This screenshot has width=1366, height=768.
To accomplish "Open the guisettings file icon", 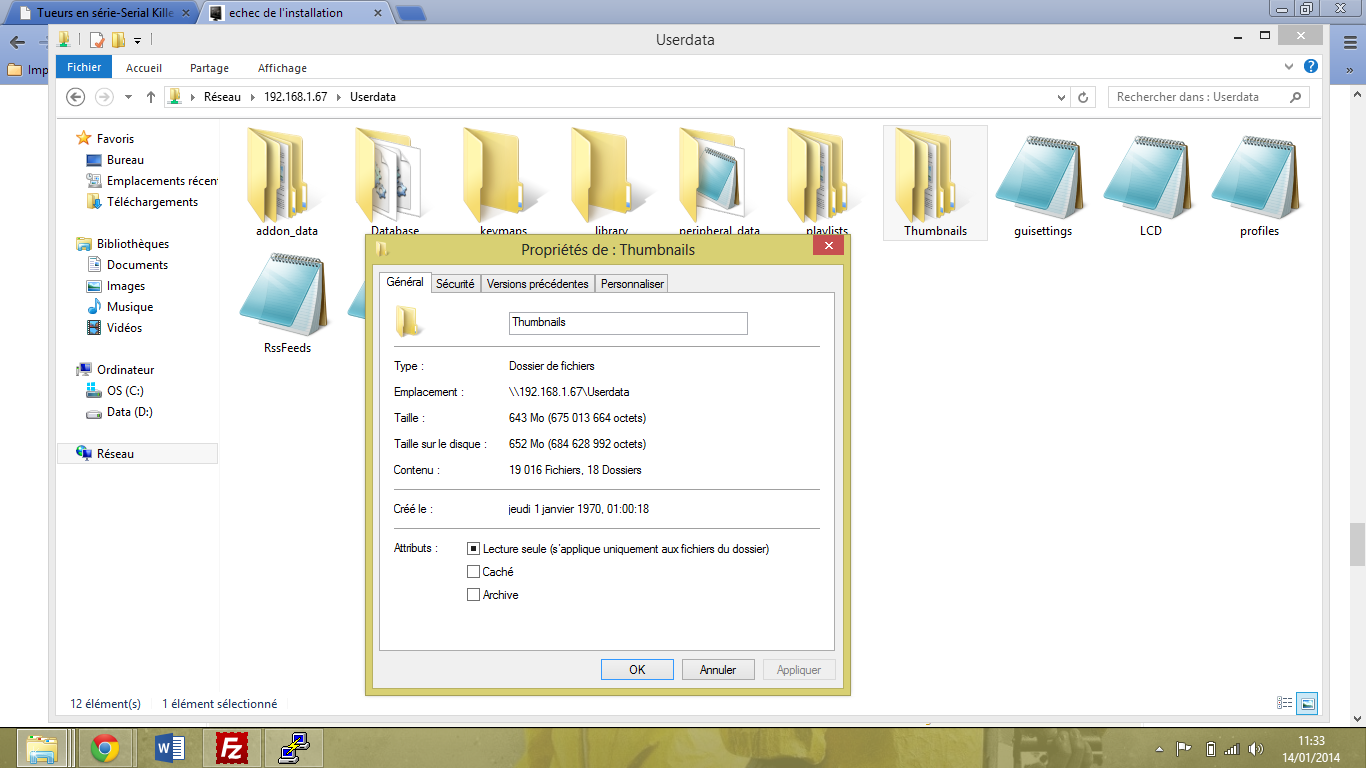I will (1042, 177).
